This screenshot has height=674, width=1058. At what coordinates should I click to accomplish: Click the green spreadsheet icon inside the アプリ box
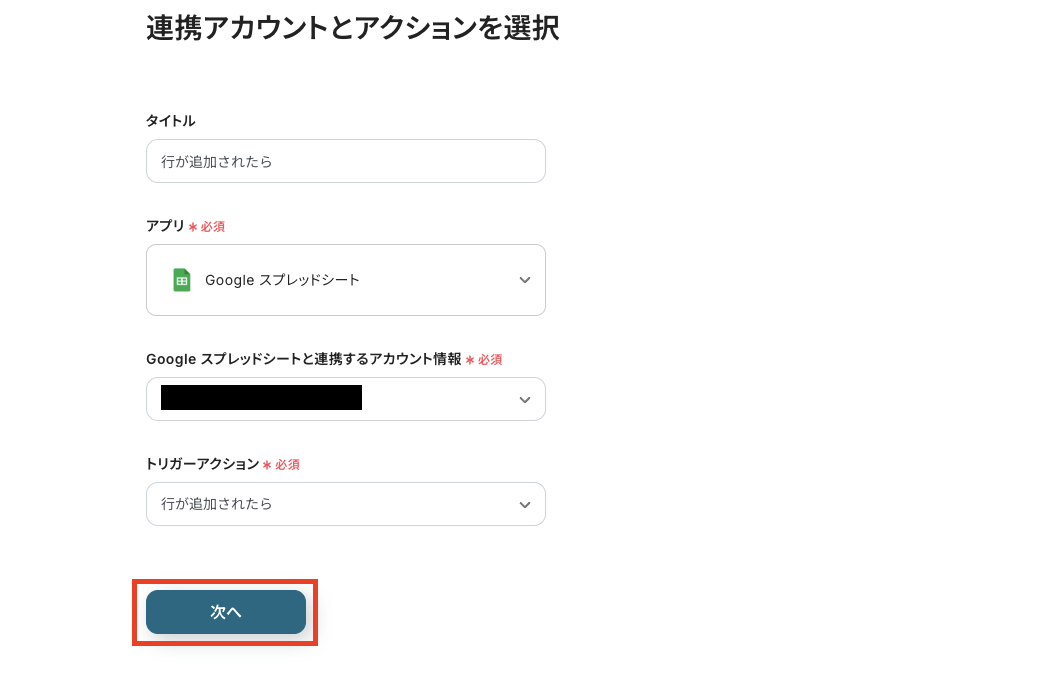(x=182, y=280)
